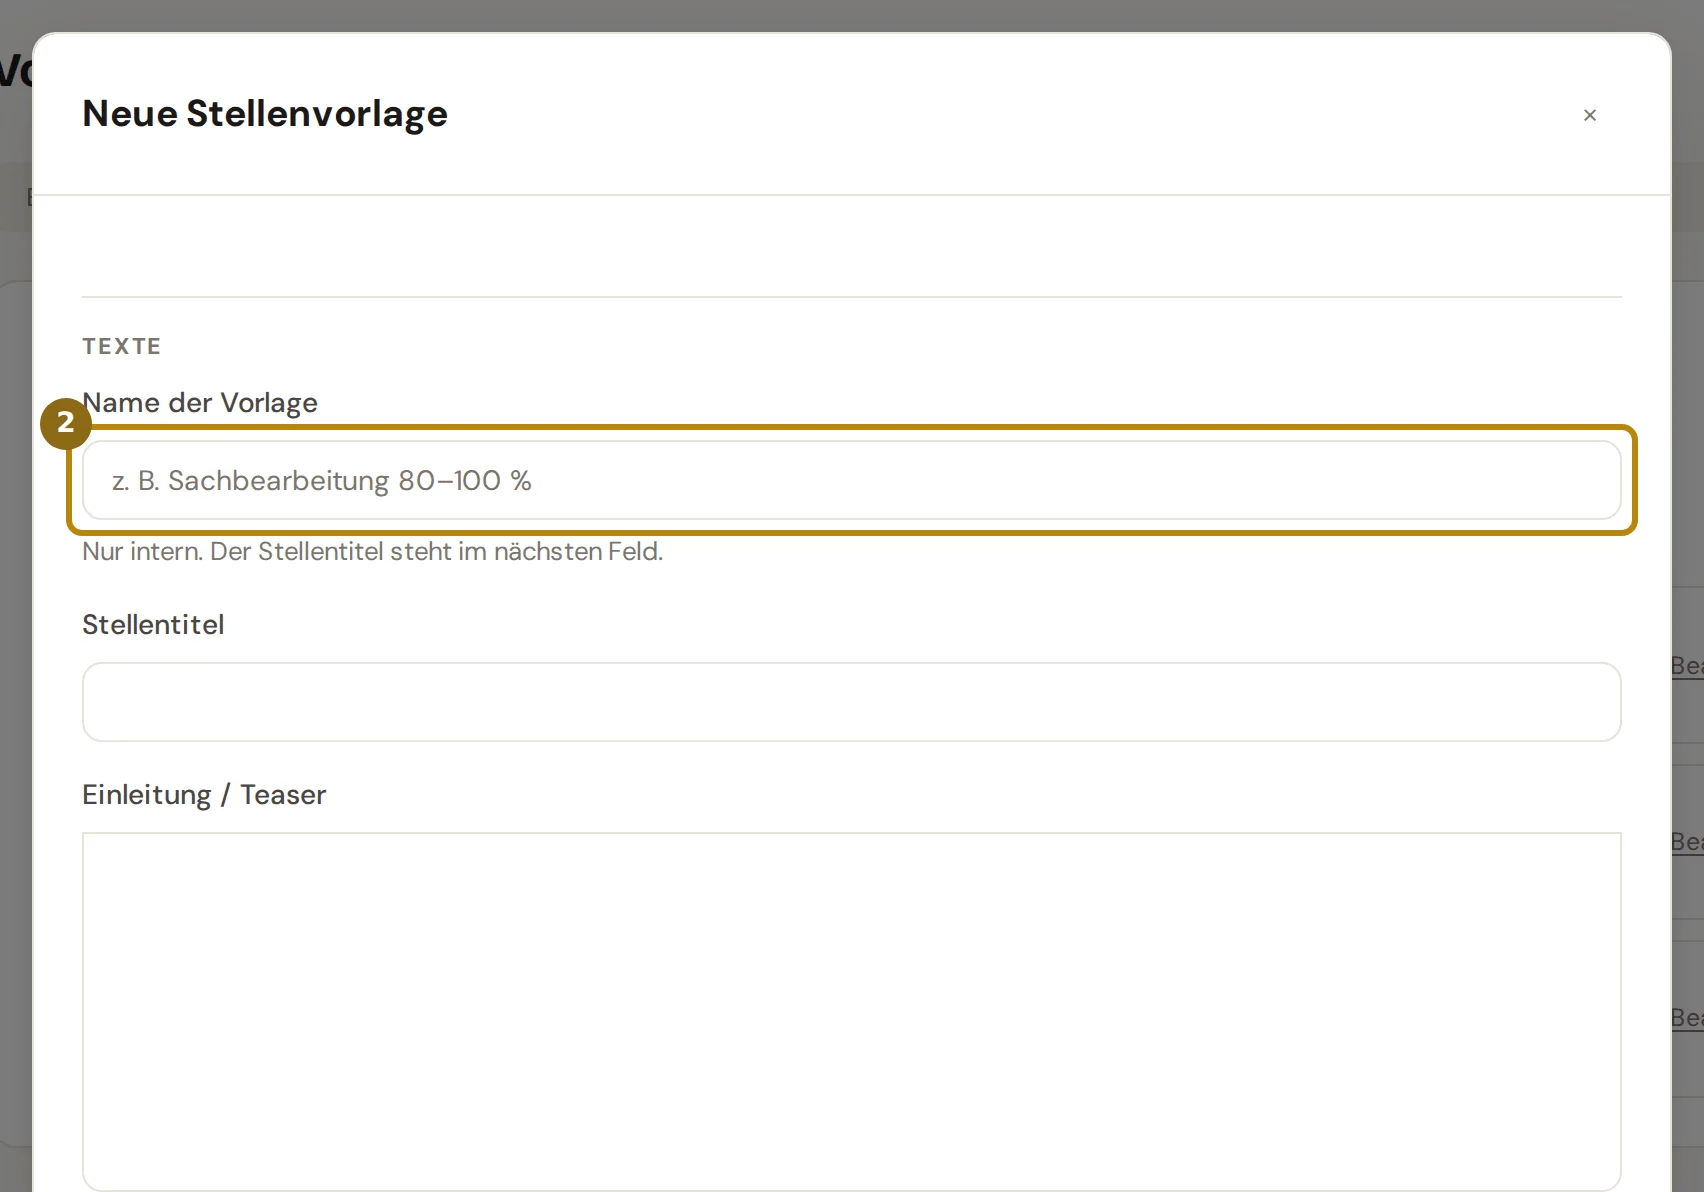Focus the Name der Vorlage input field
The width and height of the screenshot is (1704, 1192).
(852, 480)
